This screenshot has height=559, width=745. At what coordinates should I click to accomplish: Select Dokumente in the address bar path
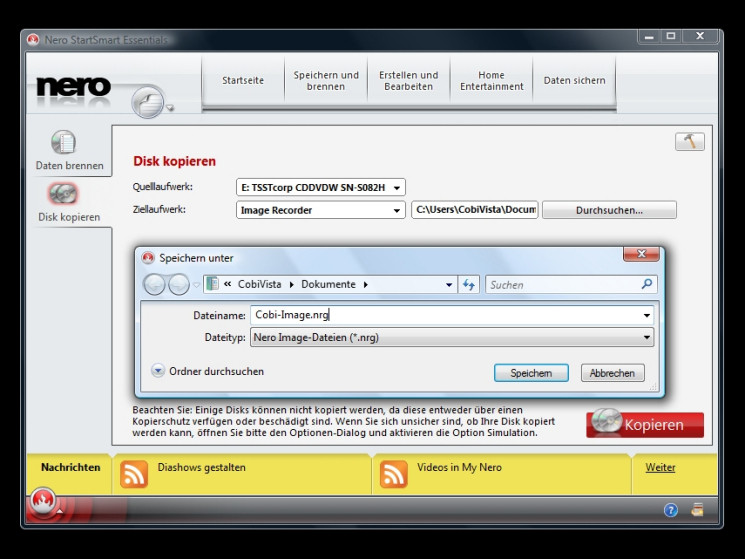[328, 284]
